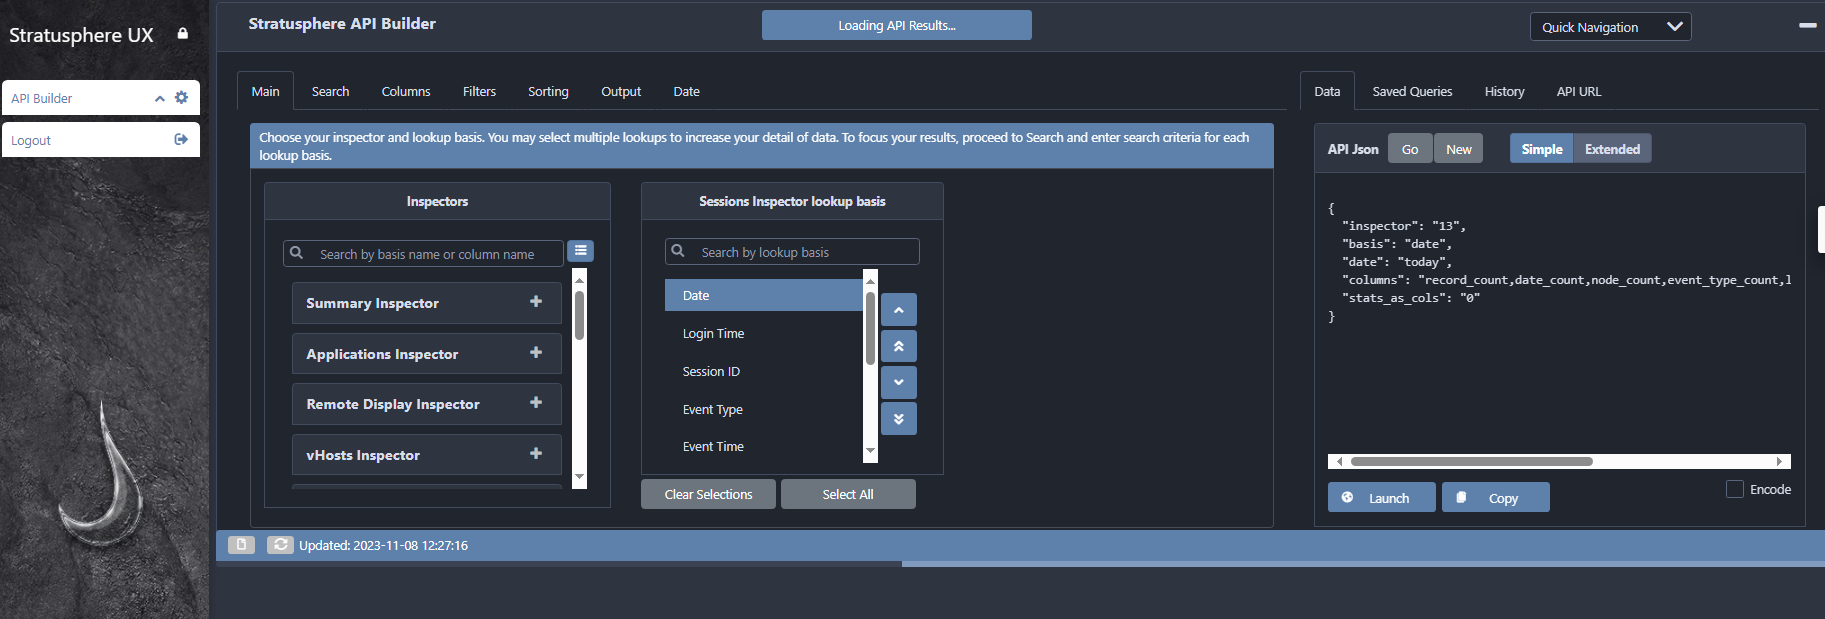Click the Search by lookup basis field
Viewport: 1825px width, 619px height.
[800, 252]
